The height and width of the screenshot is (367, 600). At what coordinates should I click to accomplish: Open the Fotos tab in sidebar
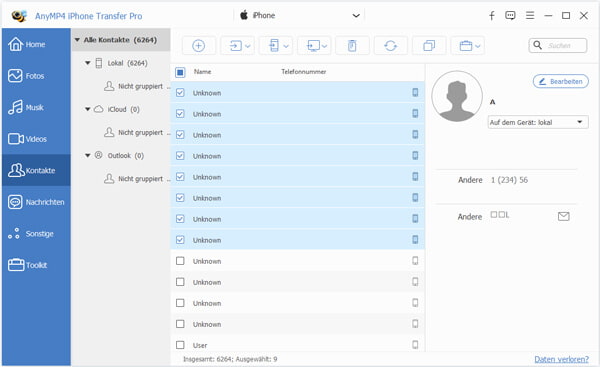click(36, 76)
